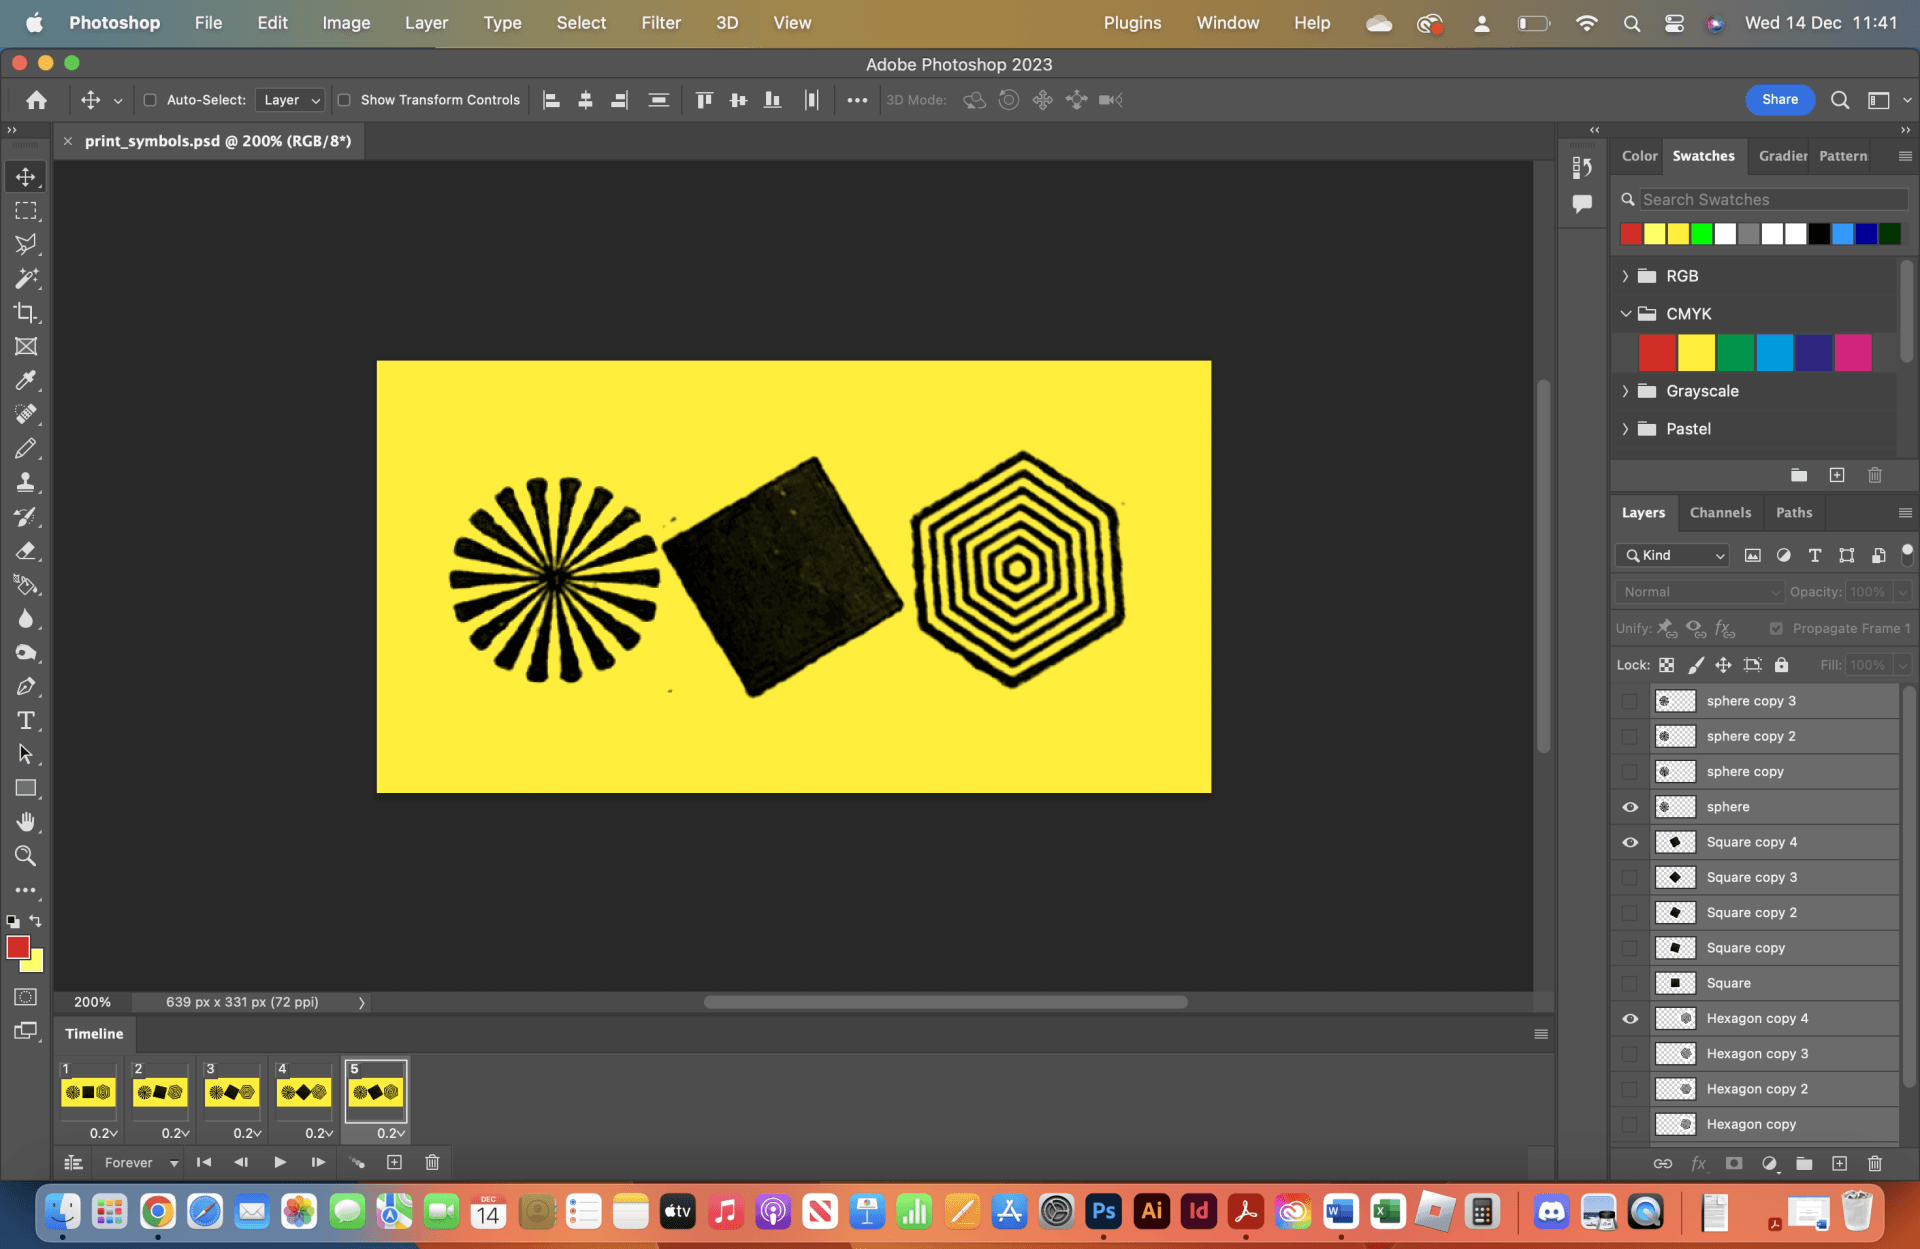Duplicate selected frame in Timeline
Screen dimensions: 1920x1249
[394, 1162]
